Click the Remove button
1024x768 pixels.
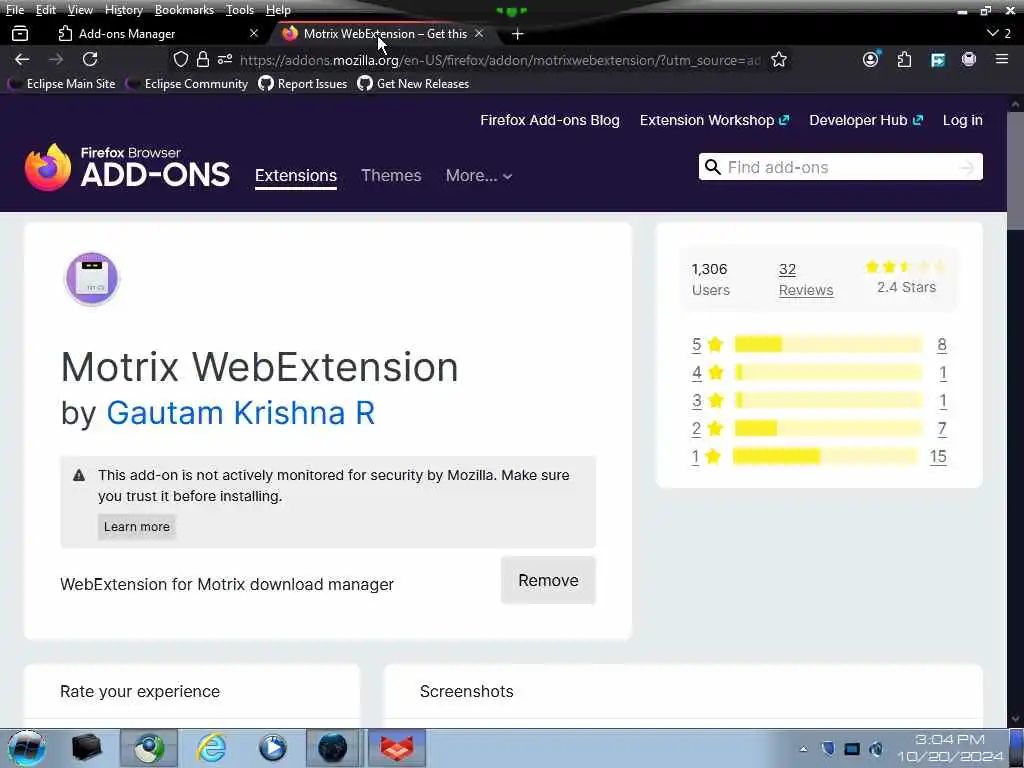[x=548, y=580]
